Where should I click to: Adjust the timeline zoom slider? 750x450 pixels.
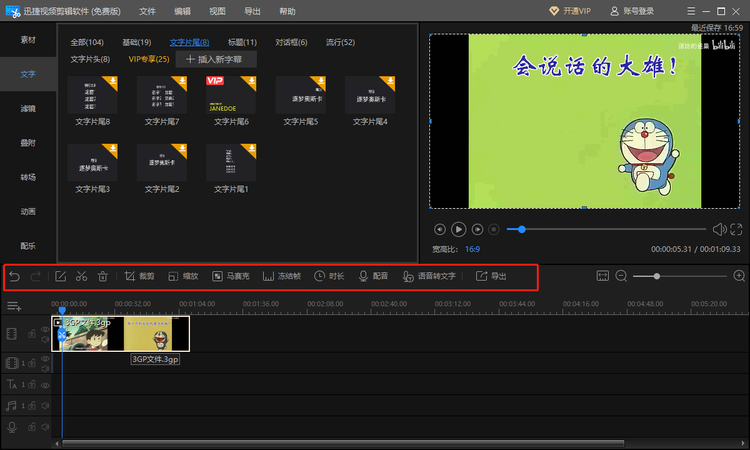(x=657, y=276)
